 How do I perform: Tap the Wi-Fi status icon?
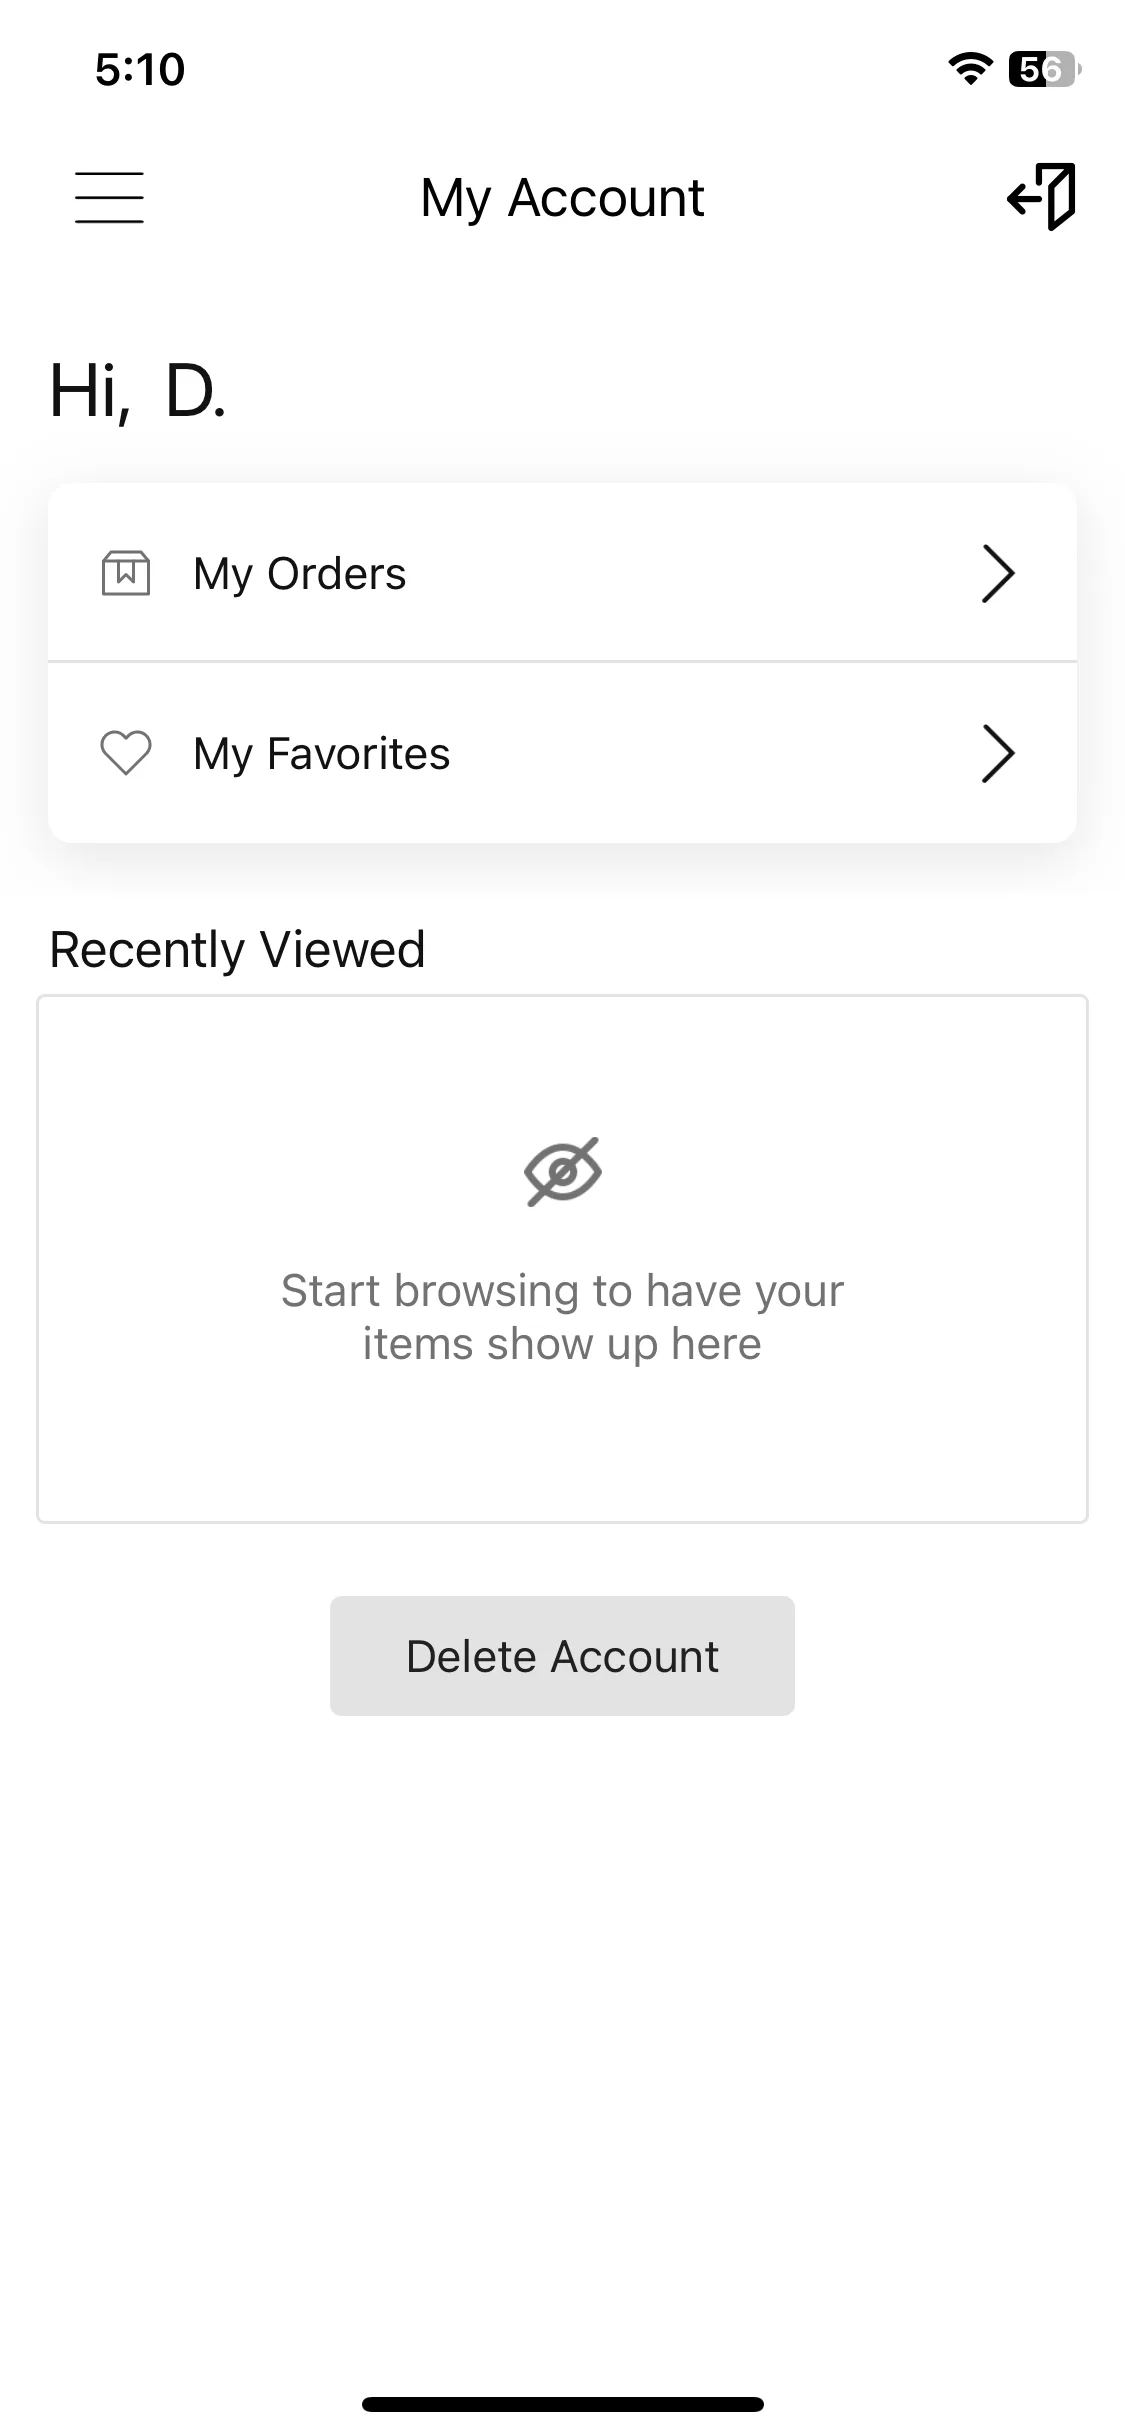point(969,69)
